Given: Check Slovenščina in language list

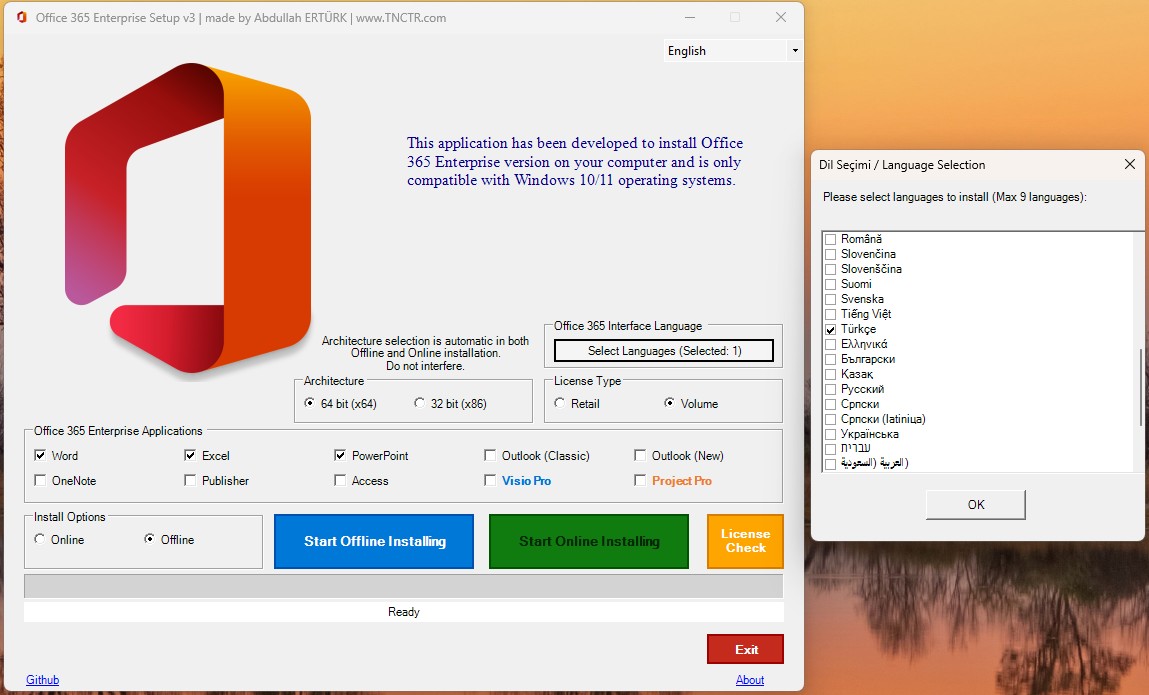Looking at the screenshot, I should click(x=830, y=269).
